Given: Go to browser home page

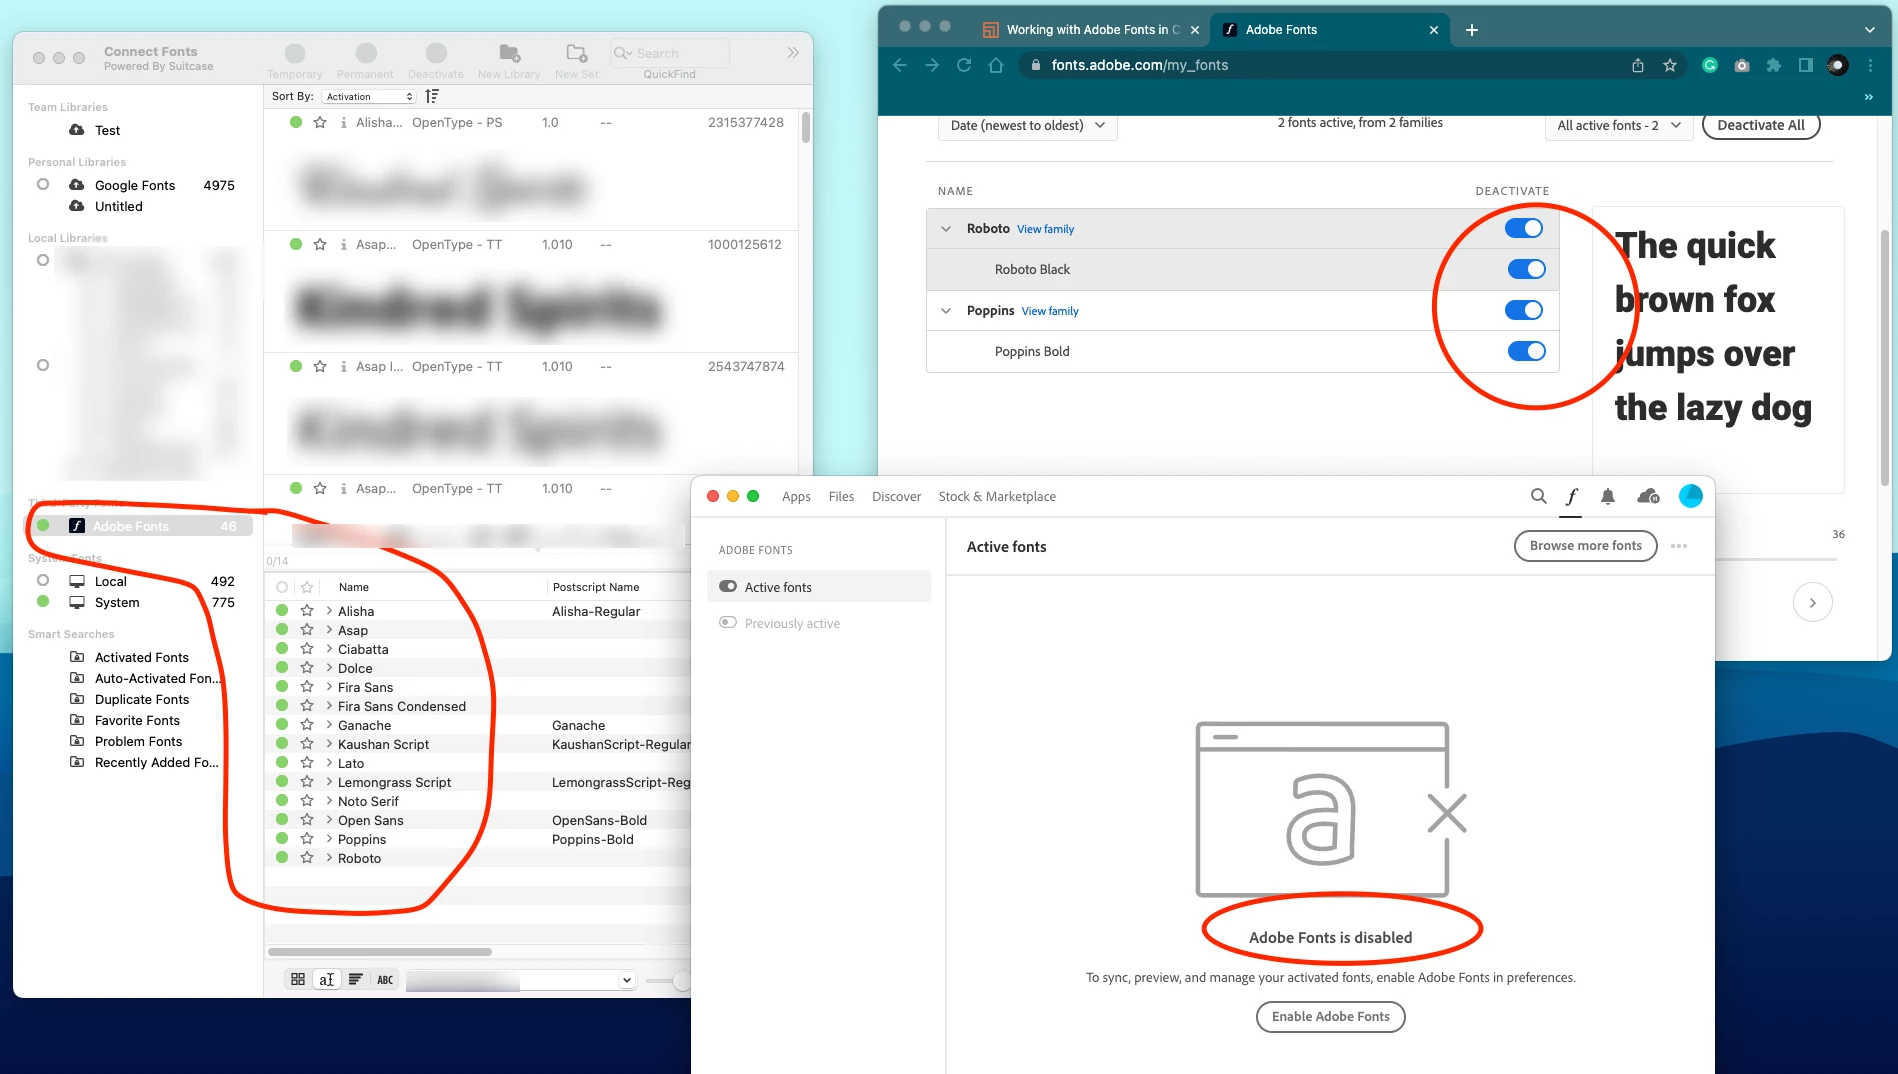Looking at the screenshot, I should click(x=996, y=65).
